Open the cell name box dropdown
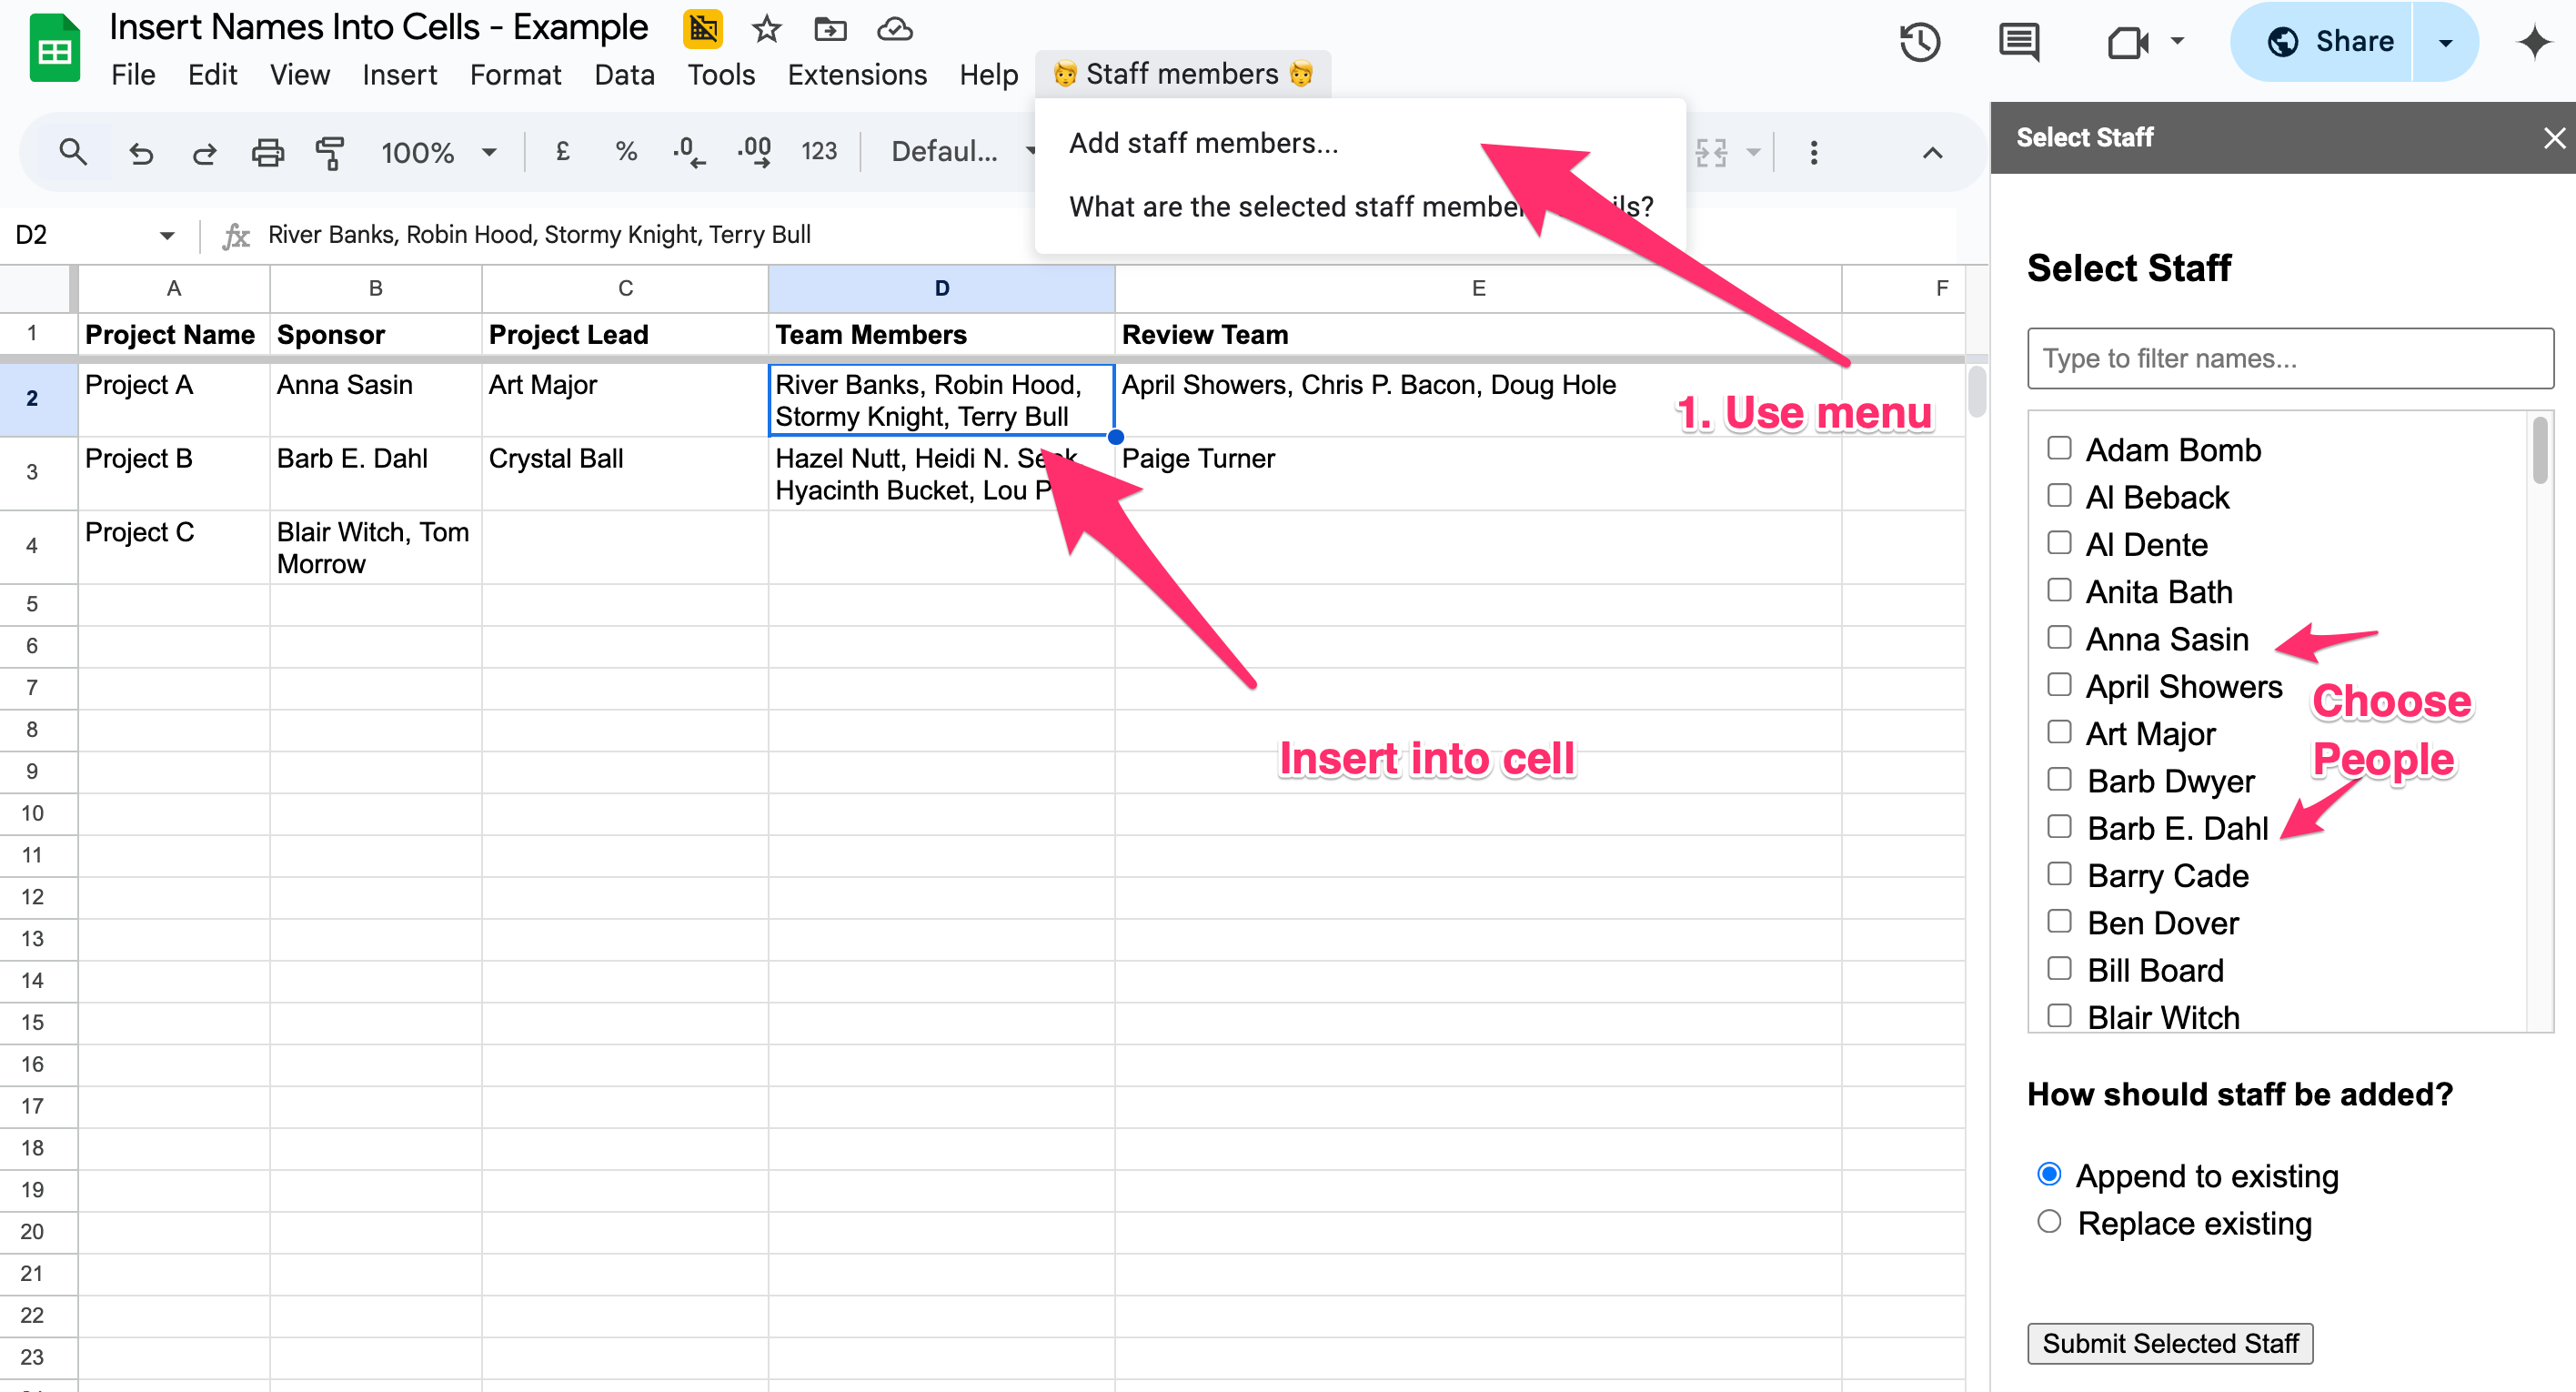 click(166, 235)
